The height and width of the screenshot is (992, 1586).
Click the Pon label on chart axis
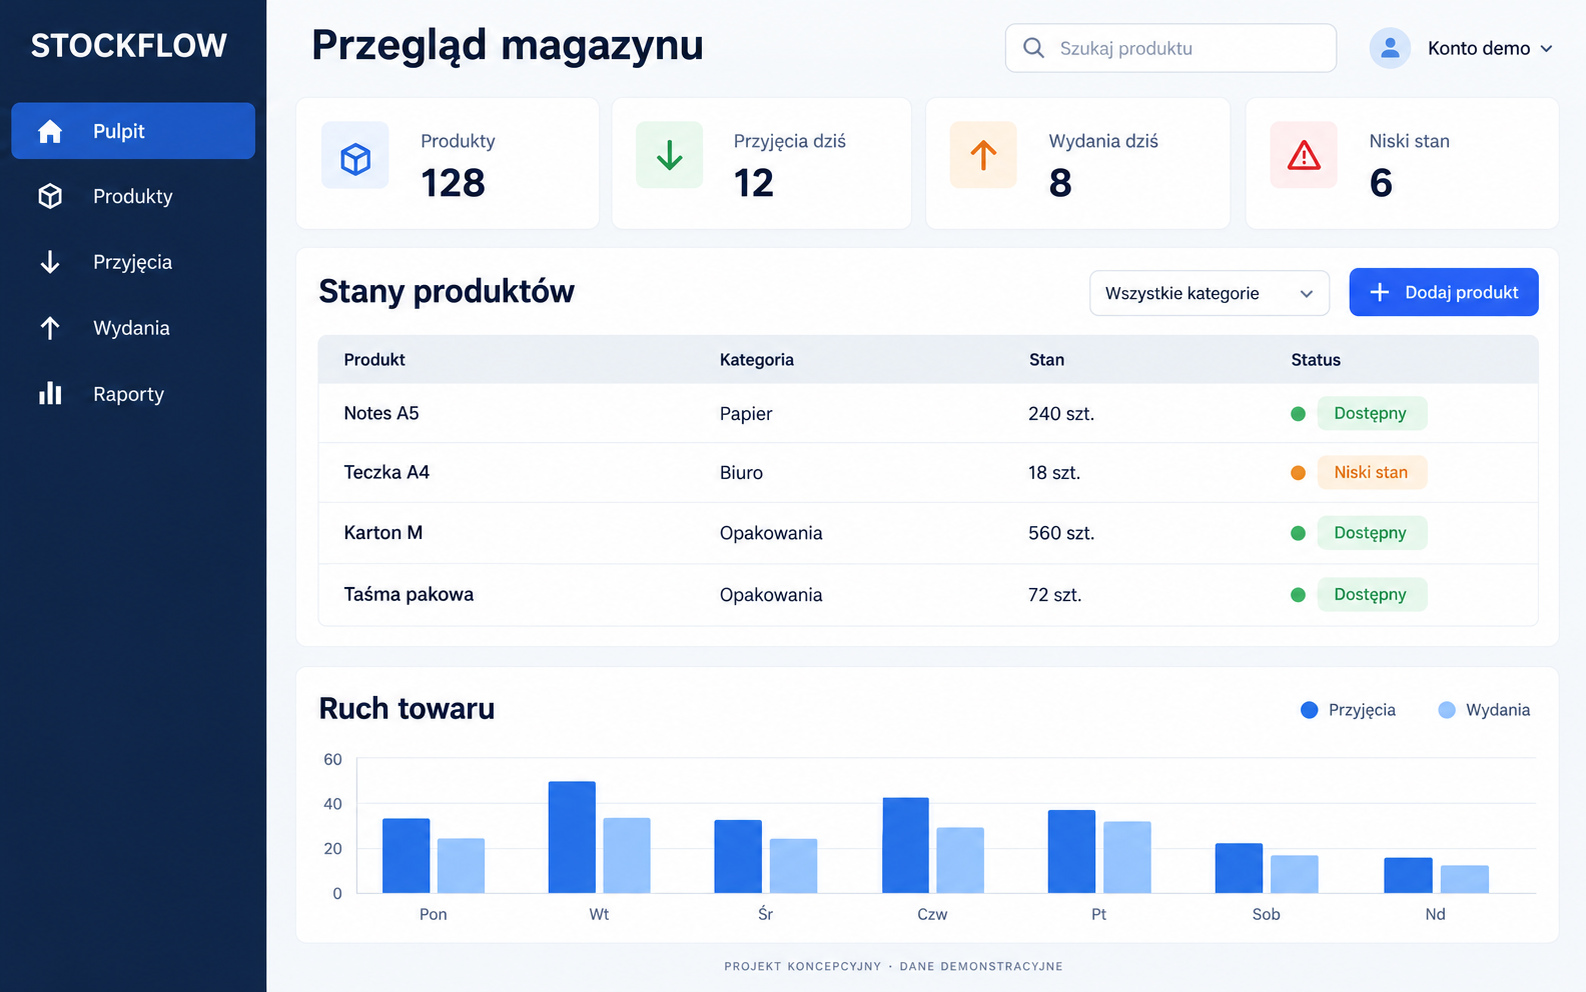(433, 914)
